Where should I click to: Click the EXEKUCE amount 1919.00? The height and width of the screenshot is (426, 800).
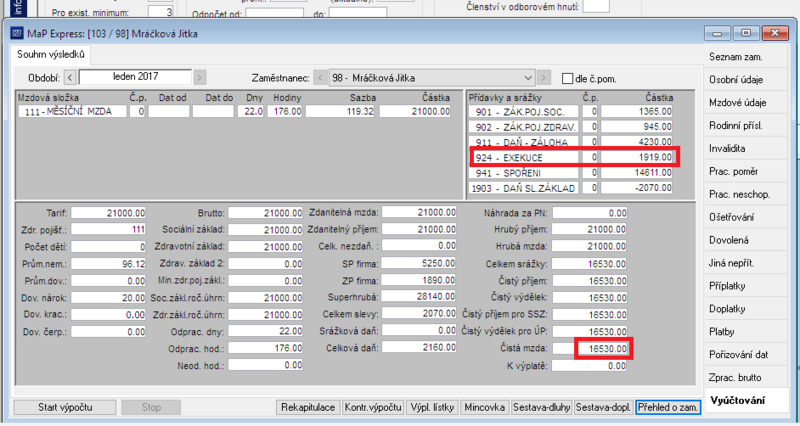636,157
